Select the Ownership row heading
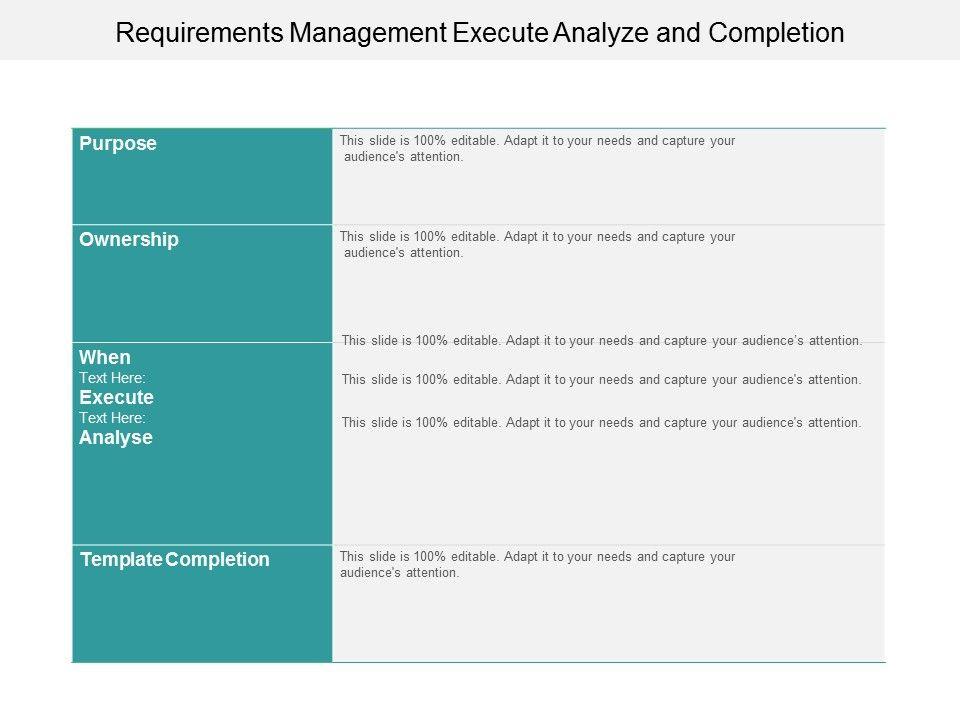 click(129, 240)
